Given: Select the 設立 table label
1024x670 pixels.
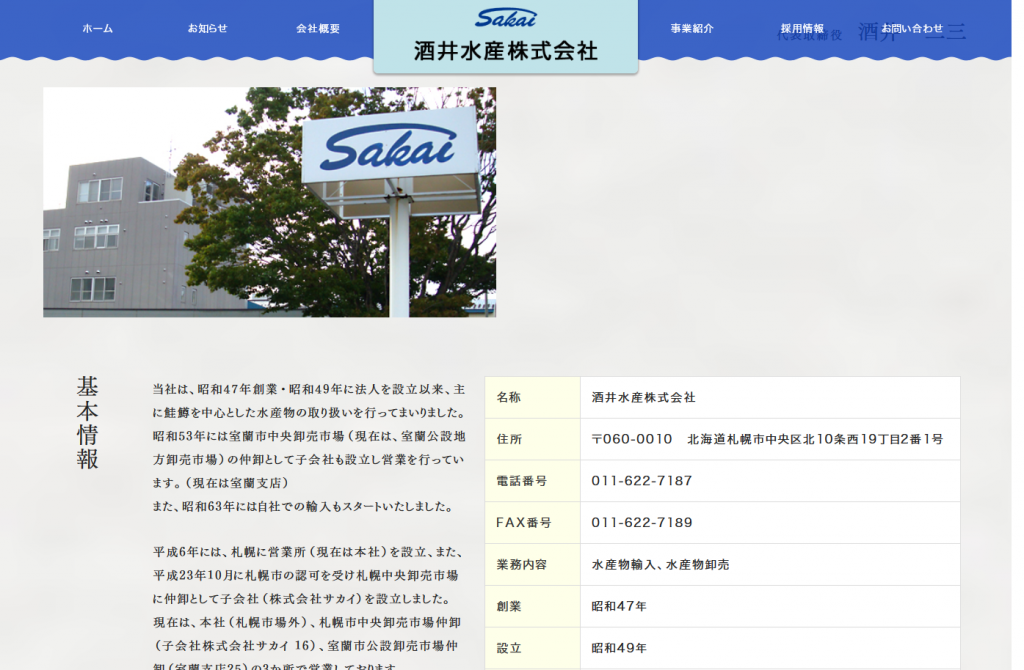Looking at the screenshot, I should (509, 648).
